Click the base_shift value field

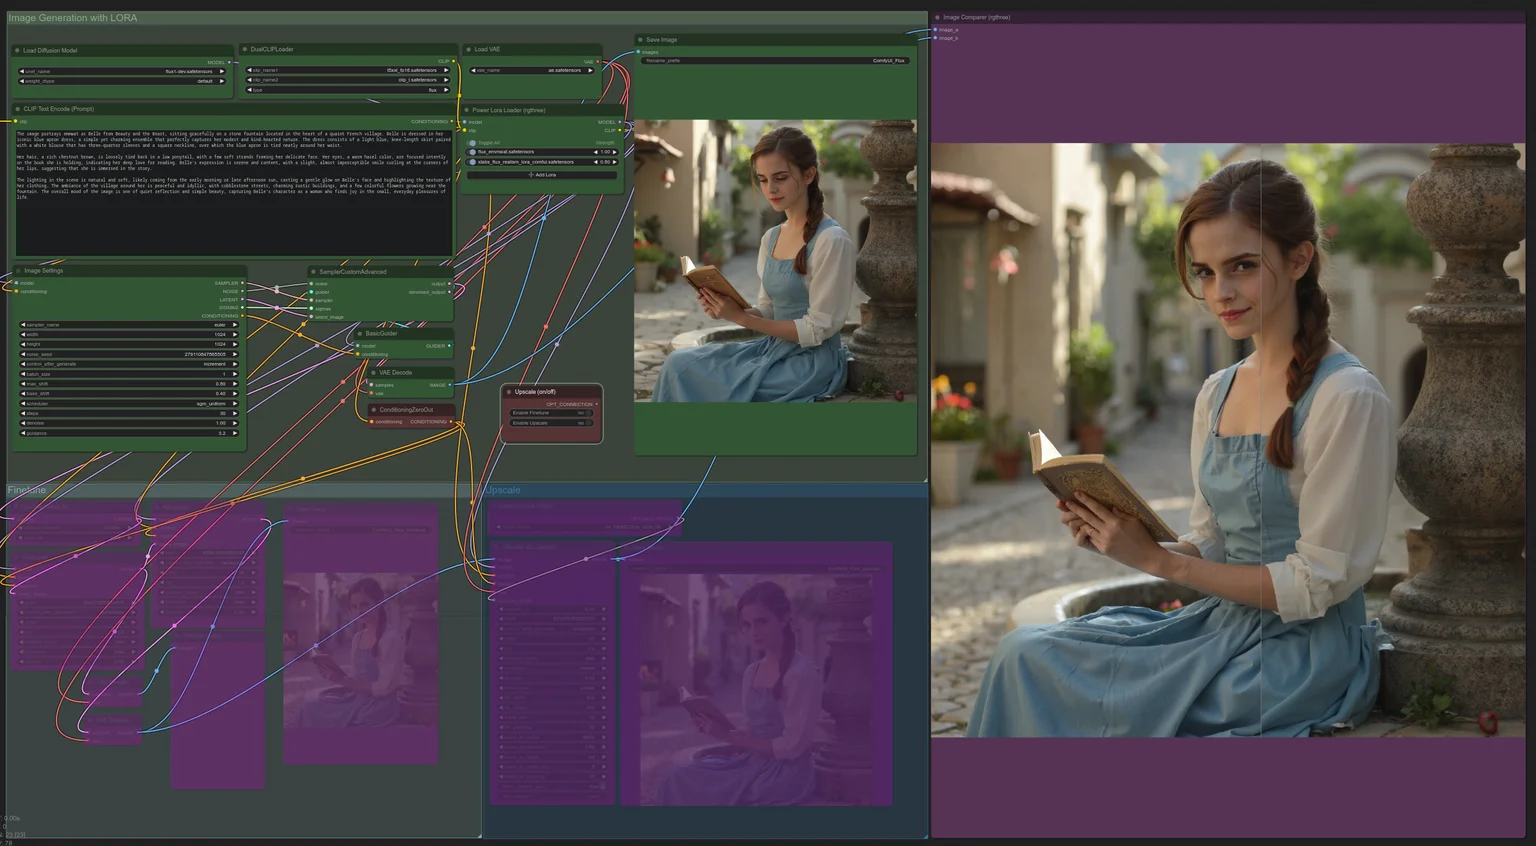[x=129, y=394]
